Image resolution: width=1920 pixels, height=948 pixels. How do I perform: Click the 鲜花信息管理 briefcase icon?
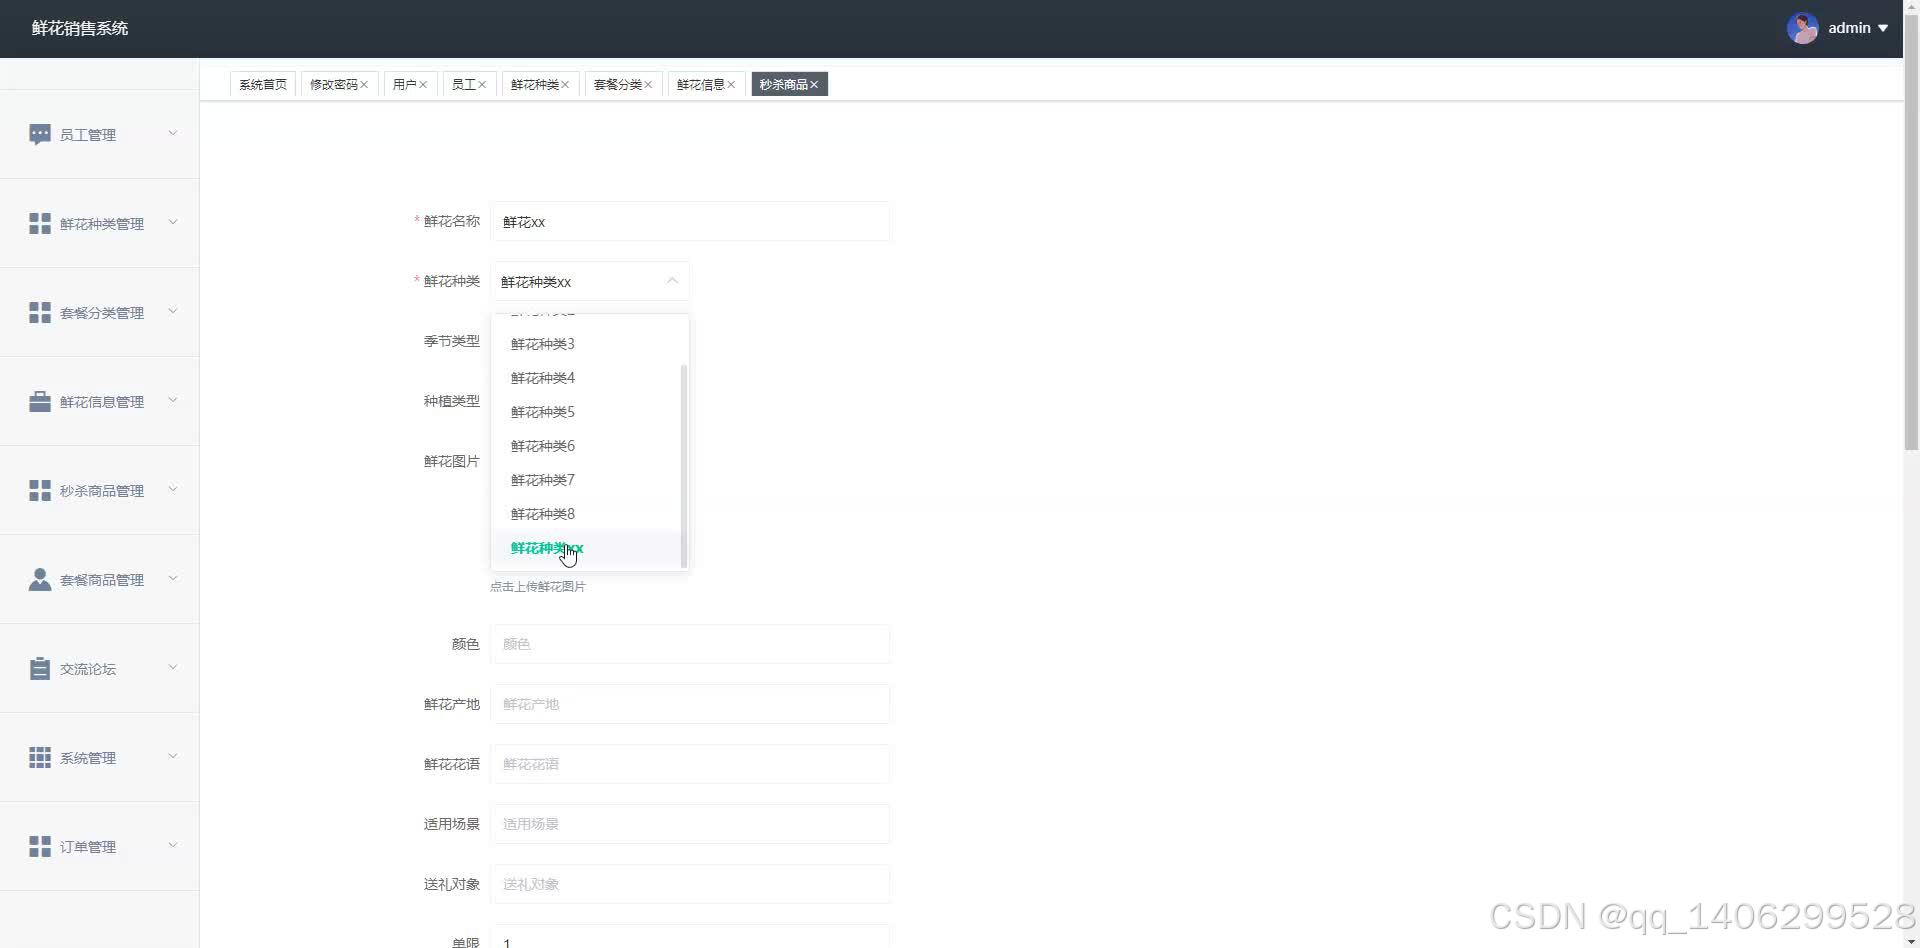pos(40,401)
